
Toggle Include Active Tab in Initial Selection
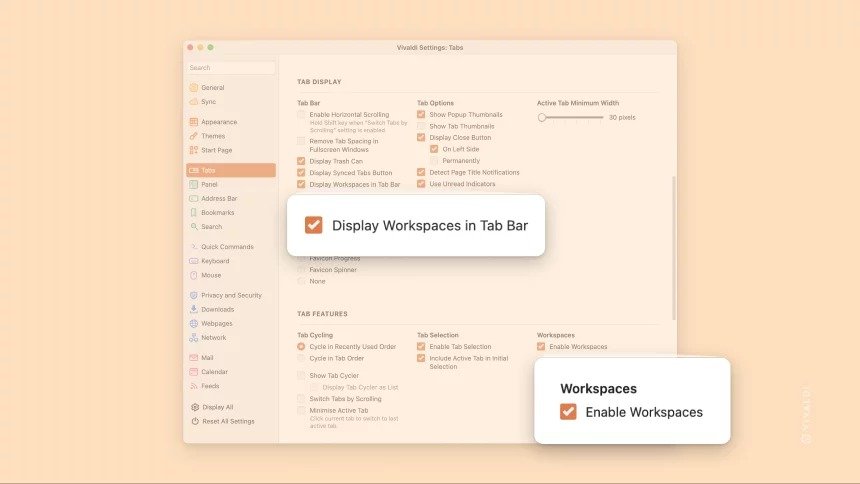[x=421, y=358]
